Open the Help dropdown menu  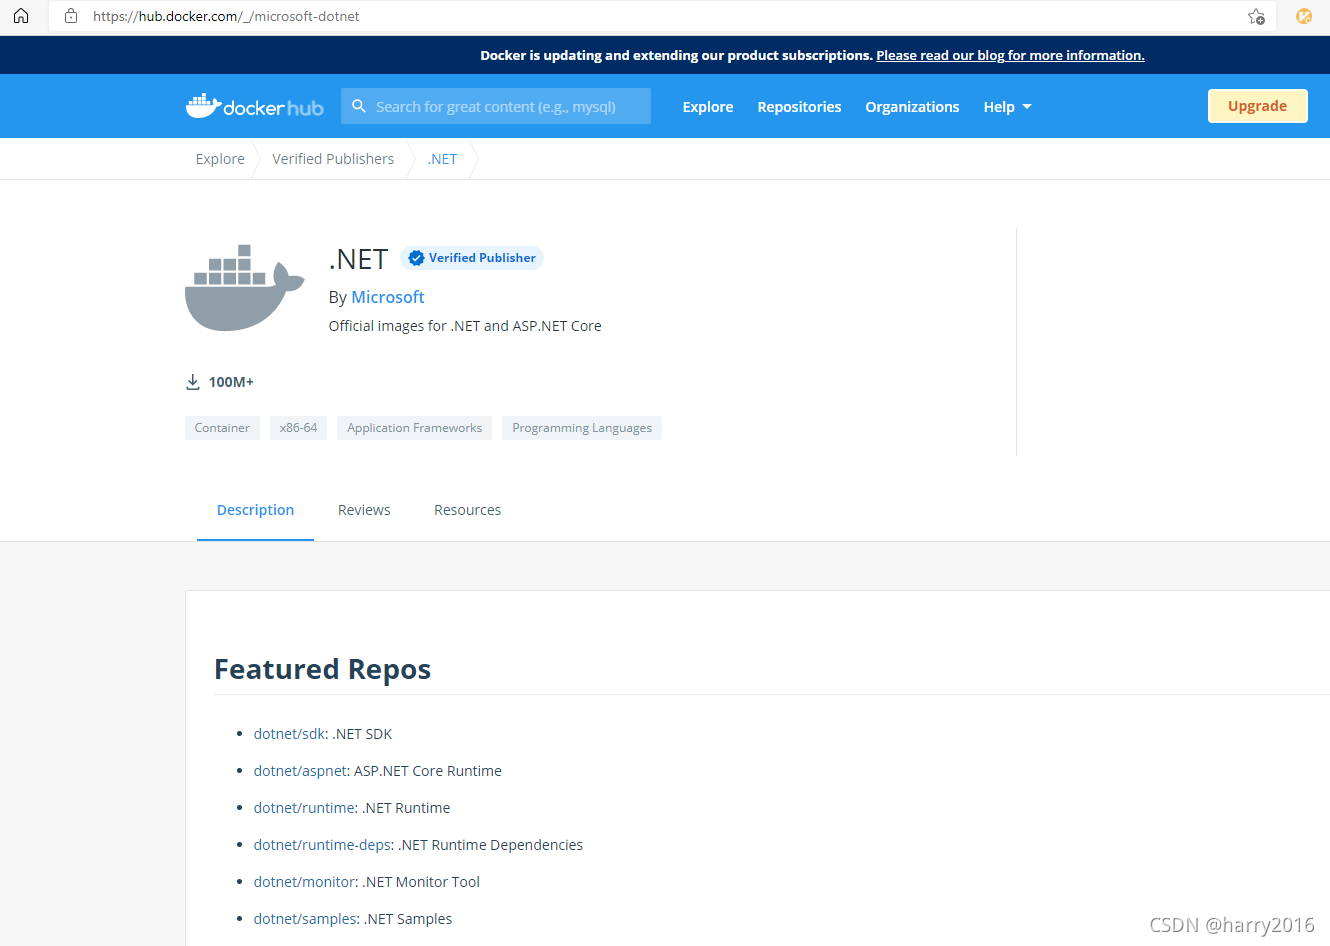coord(1007,107)
